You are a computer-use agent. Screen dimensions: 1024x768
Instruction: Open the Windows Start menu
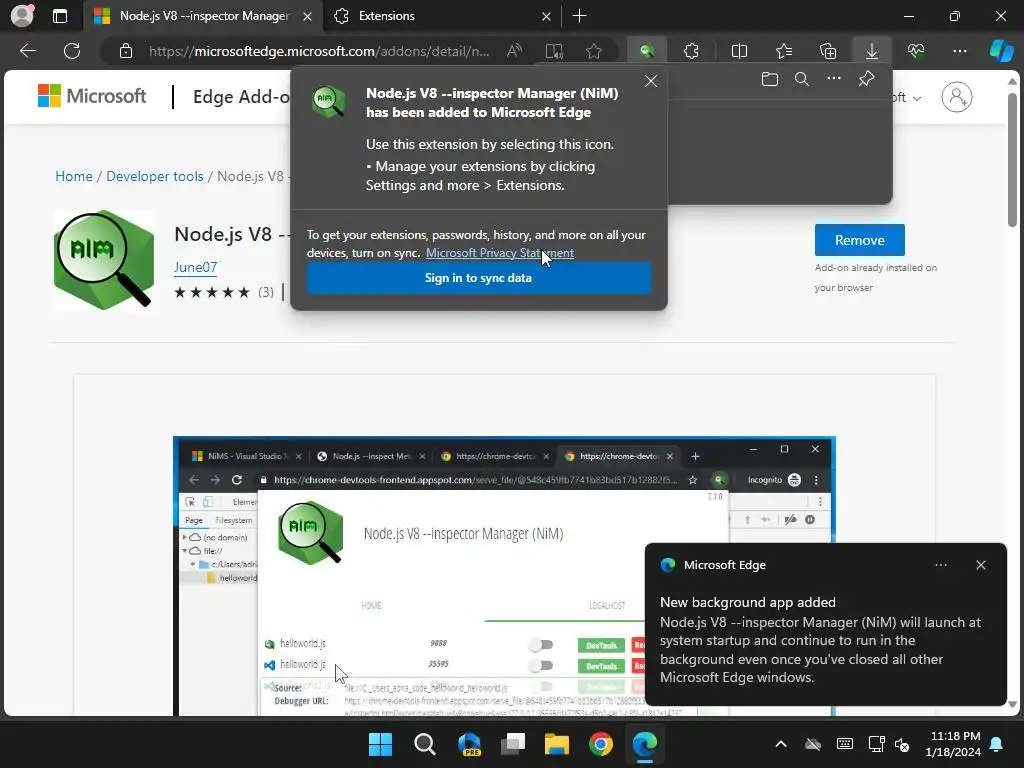[380, 744]
